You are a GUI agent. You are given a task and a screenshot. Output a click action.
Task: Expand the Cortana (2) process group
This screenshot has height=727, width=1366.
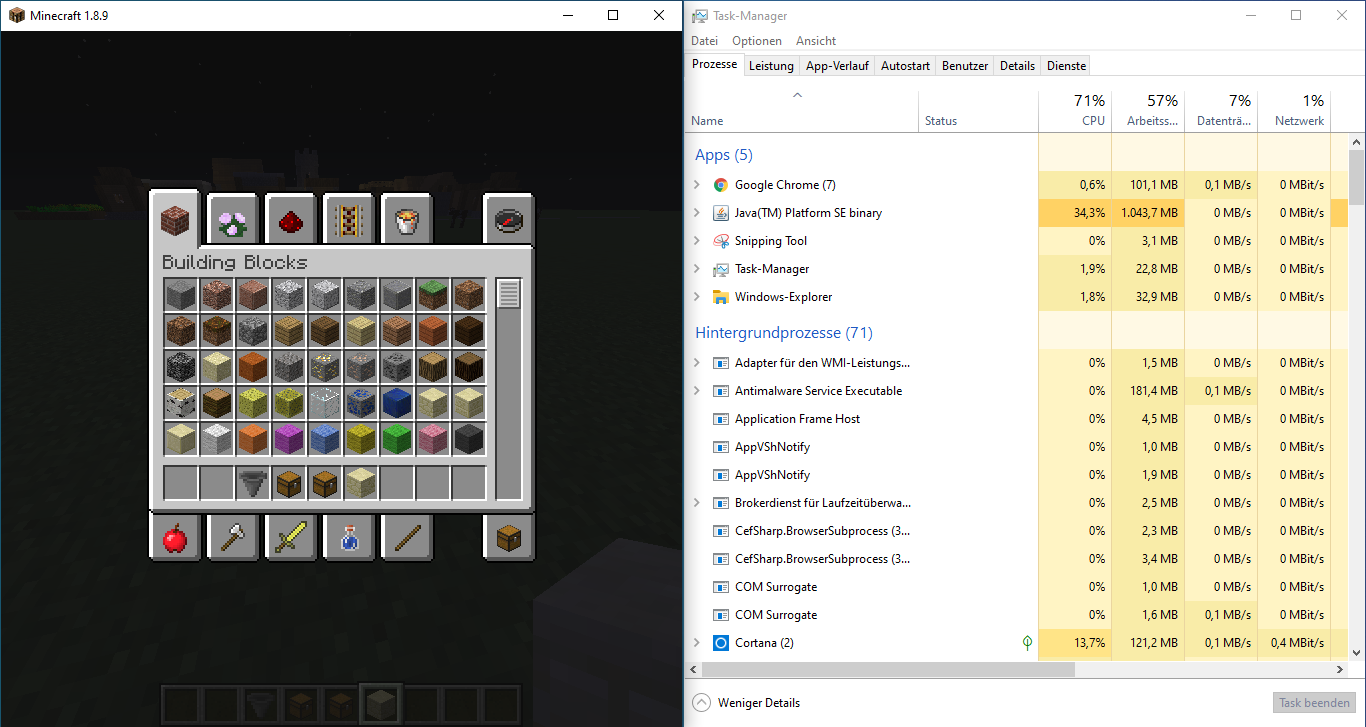click(x=697, y=643)
